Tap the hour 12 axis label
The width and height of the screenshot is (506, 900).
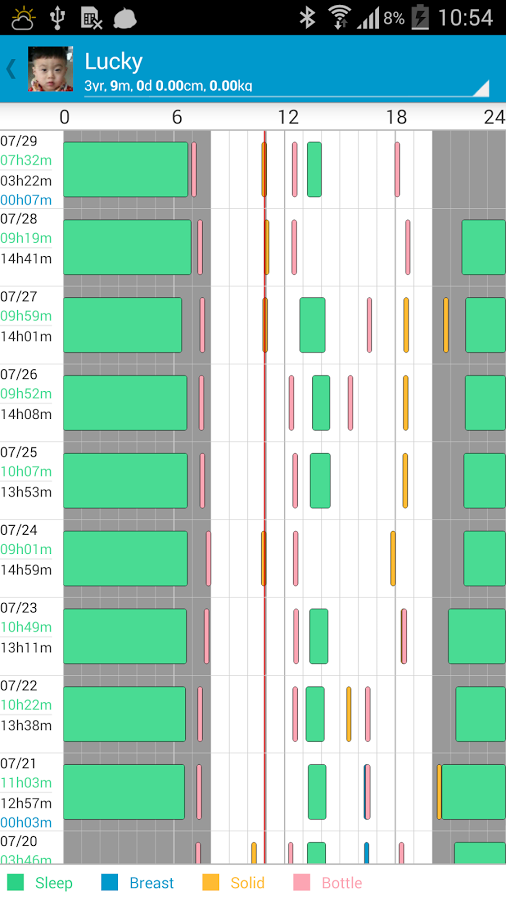288,117
